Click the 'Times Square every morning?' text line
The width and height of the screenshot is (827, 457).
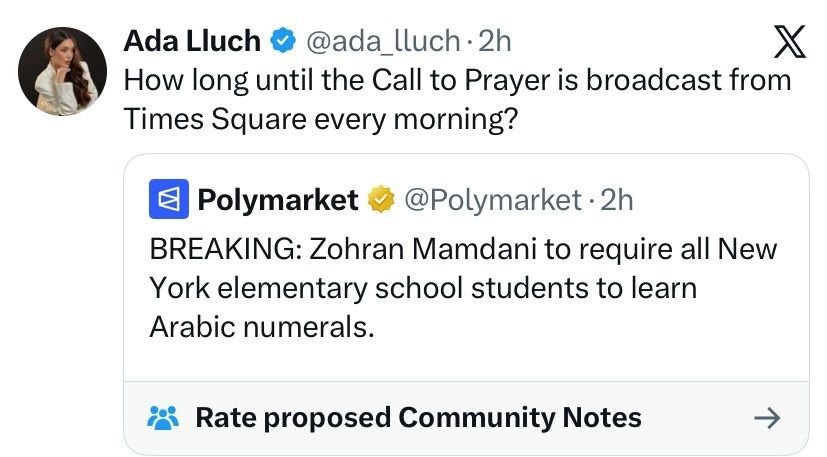(321, 119)
